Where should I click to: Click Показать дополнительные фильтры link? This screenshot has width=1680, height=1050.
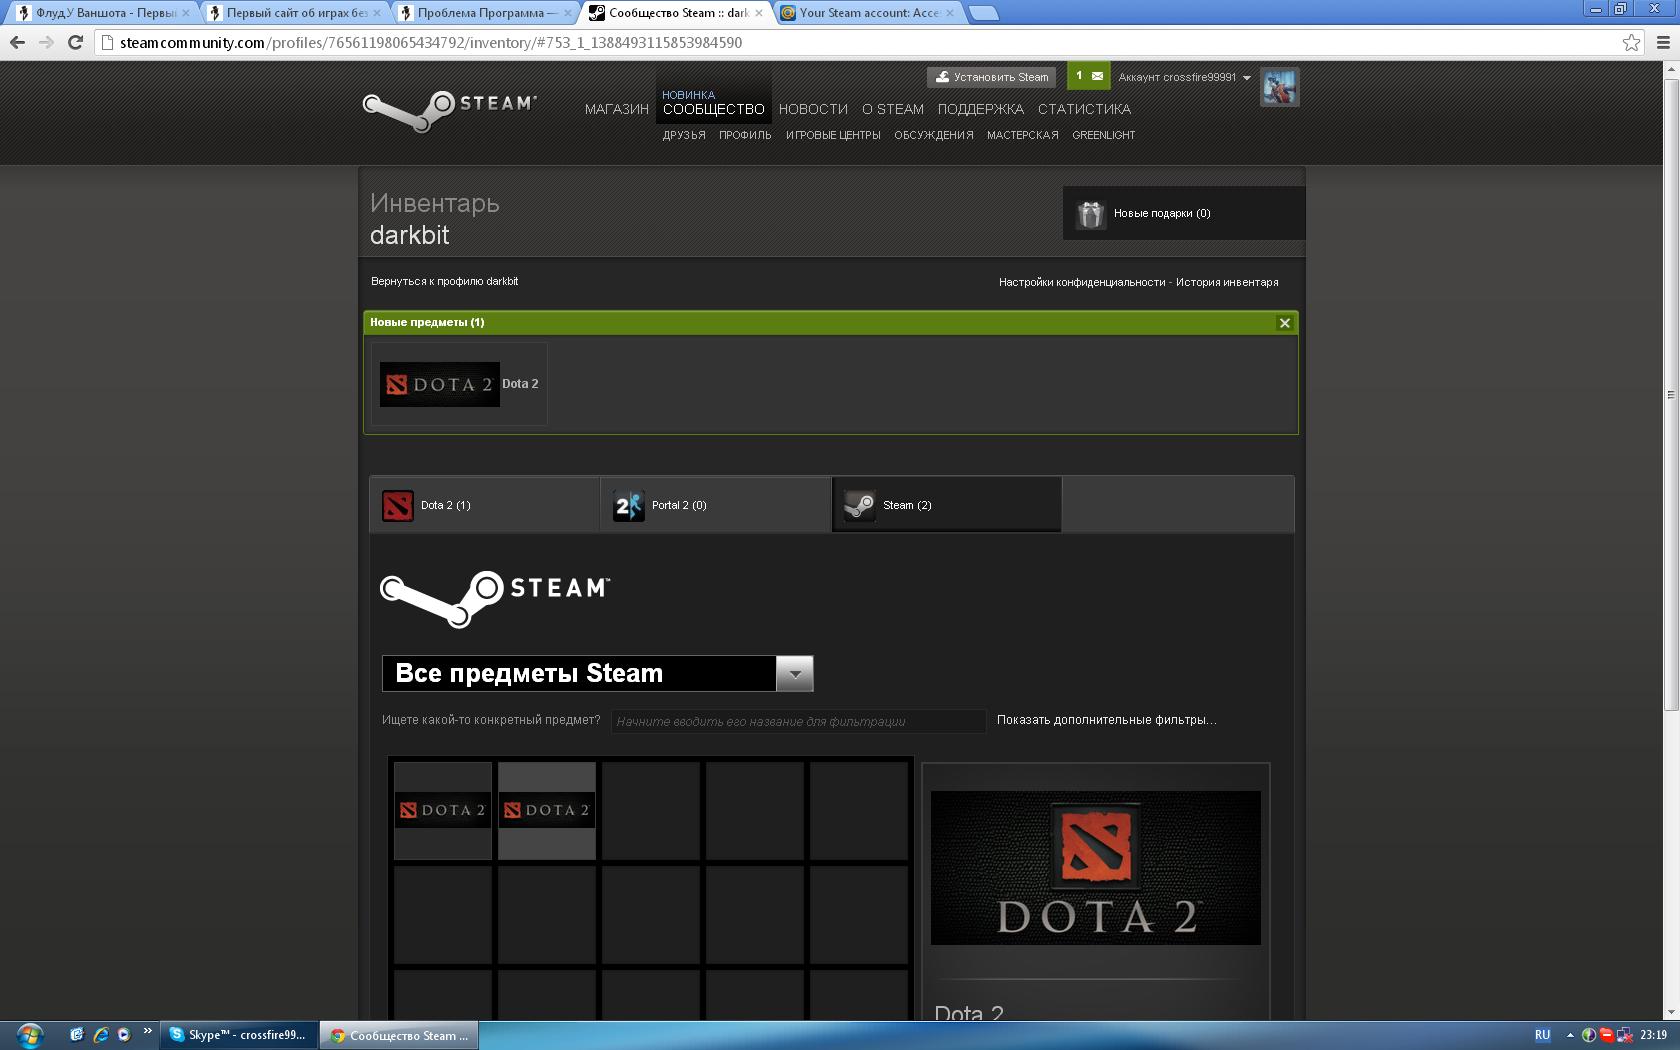pos(1107,720)
